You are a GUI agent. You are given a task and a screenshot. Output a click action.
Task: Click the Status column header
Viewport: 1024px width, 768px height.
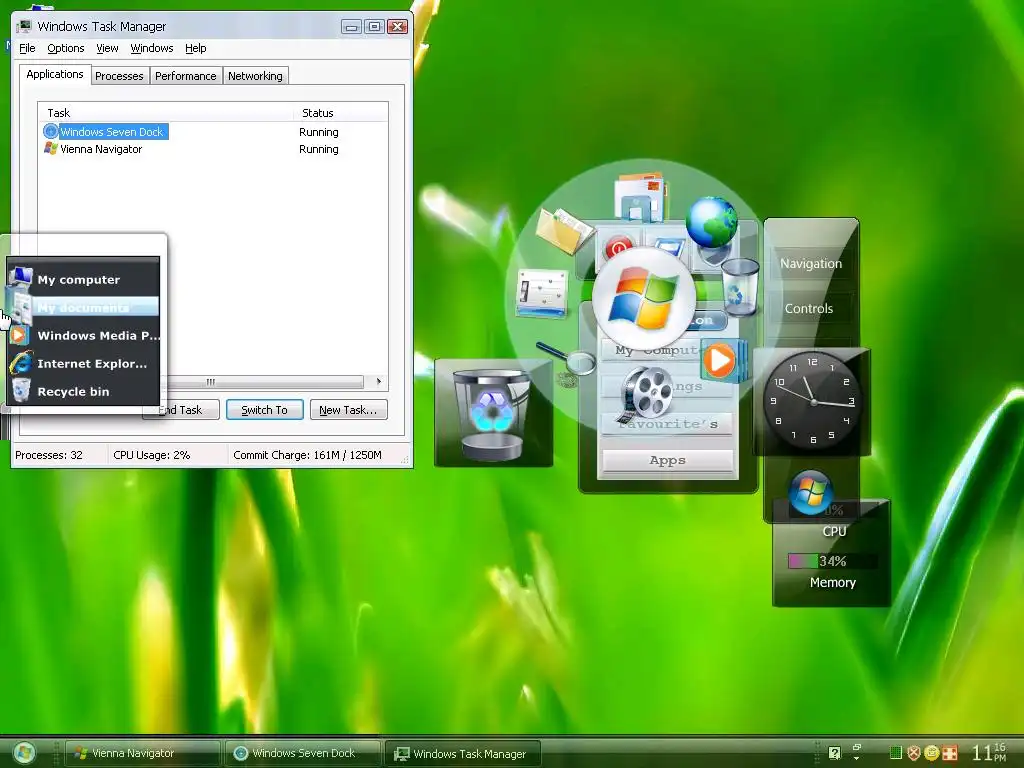click(340, 113)
